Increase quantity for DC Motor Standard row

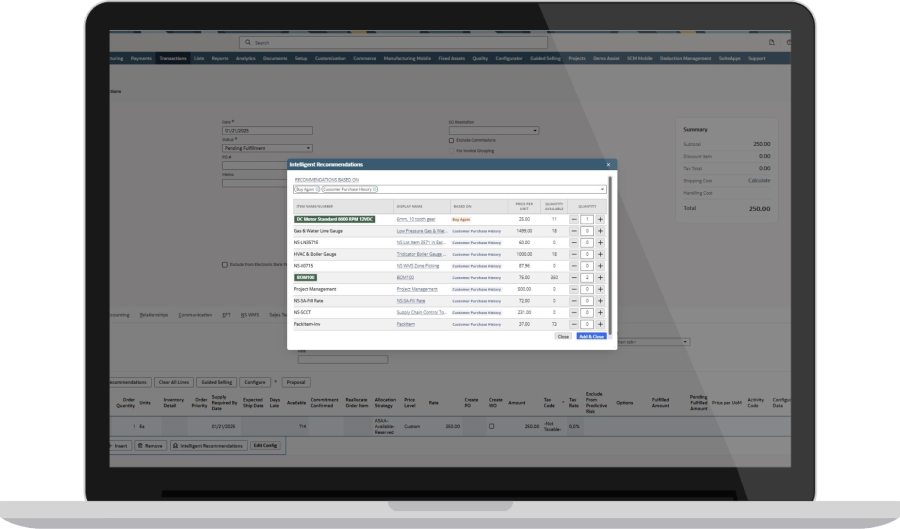tap(600, 219)
